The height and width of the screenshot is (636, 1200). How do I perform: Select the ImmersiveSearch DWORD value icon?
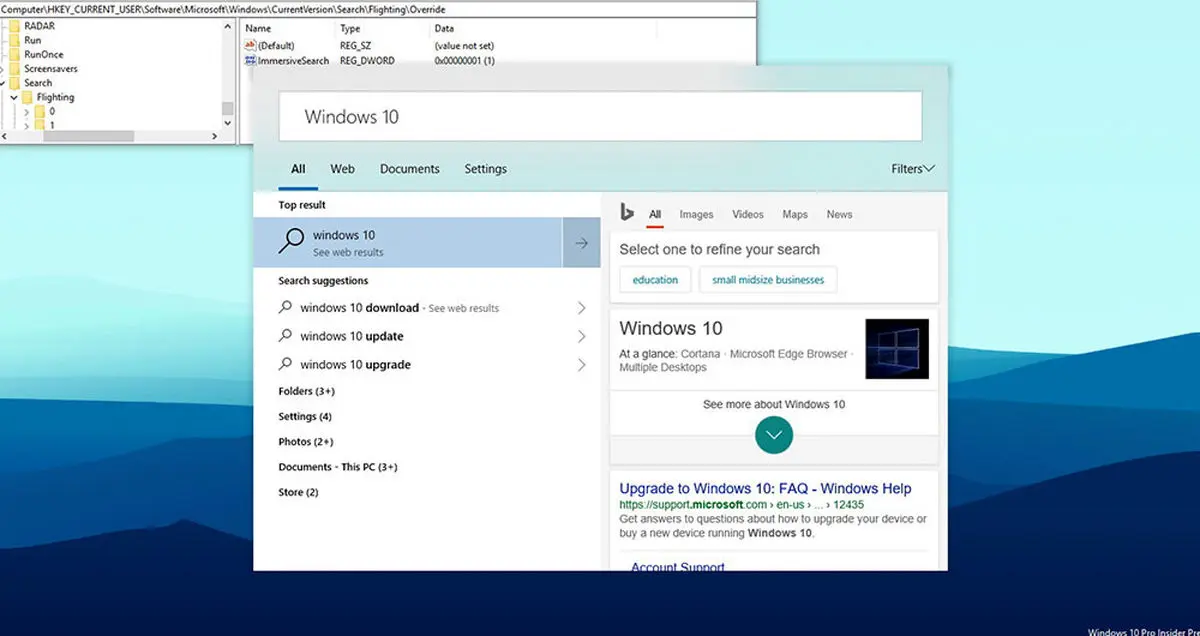(x=250, y=61)
